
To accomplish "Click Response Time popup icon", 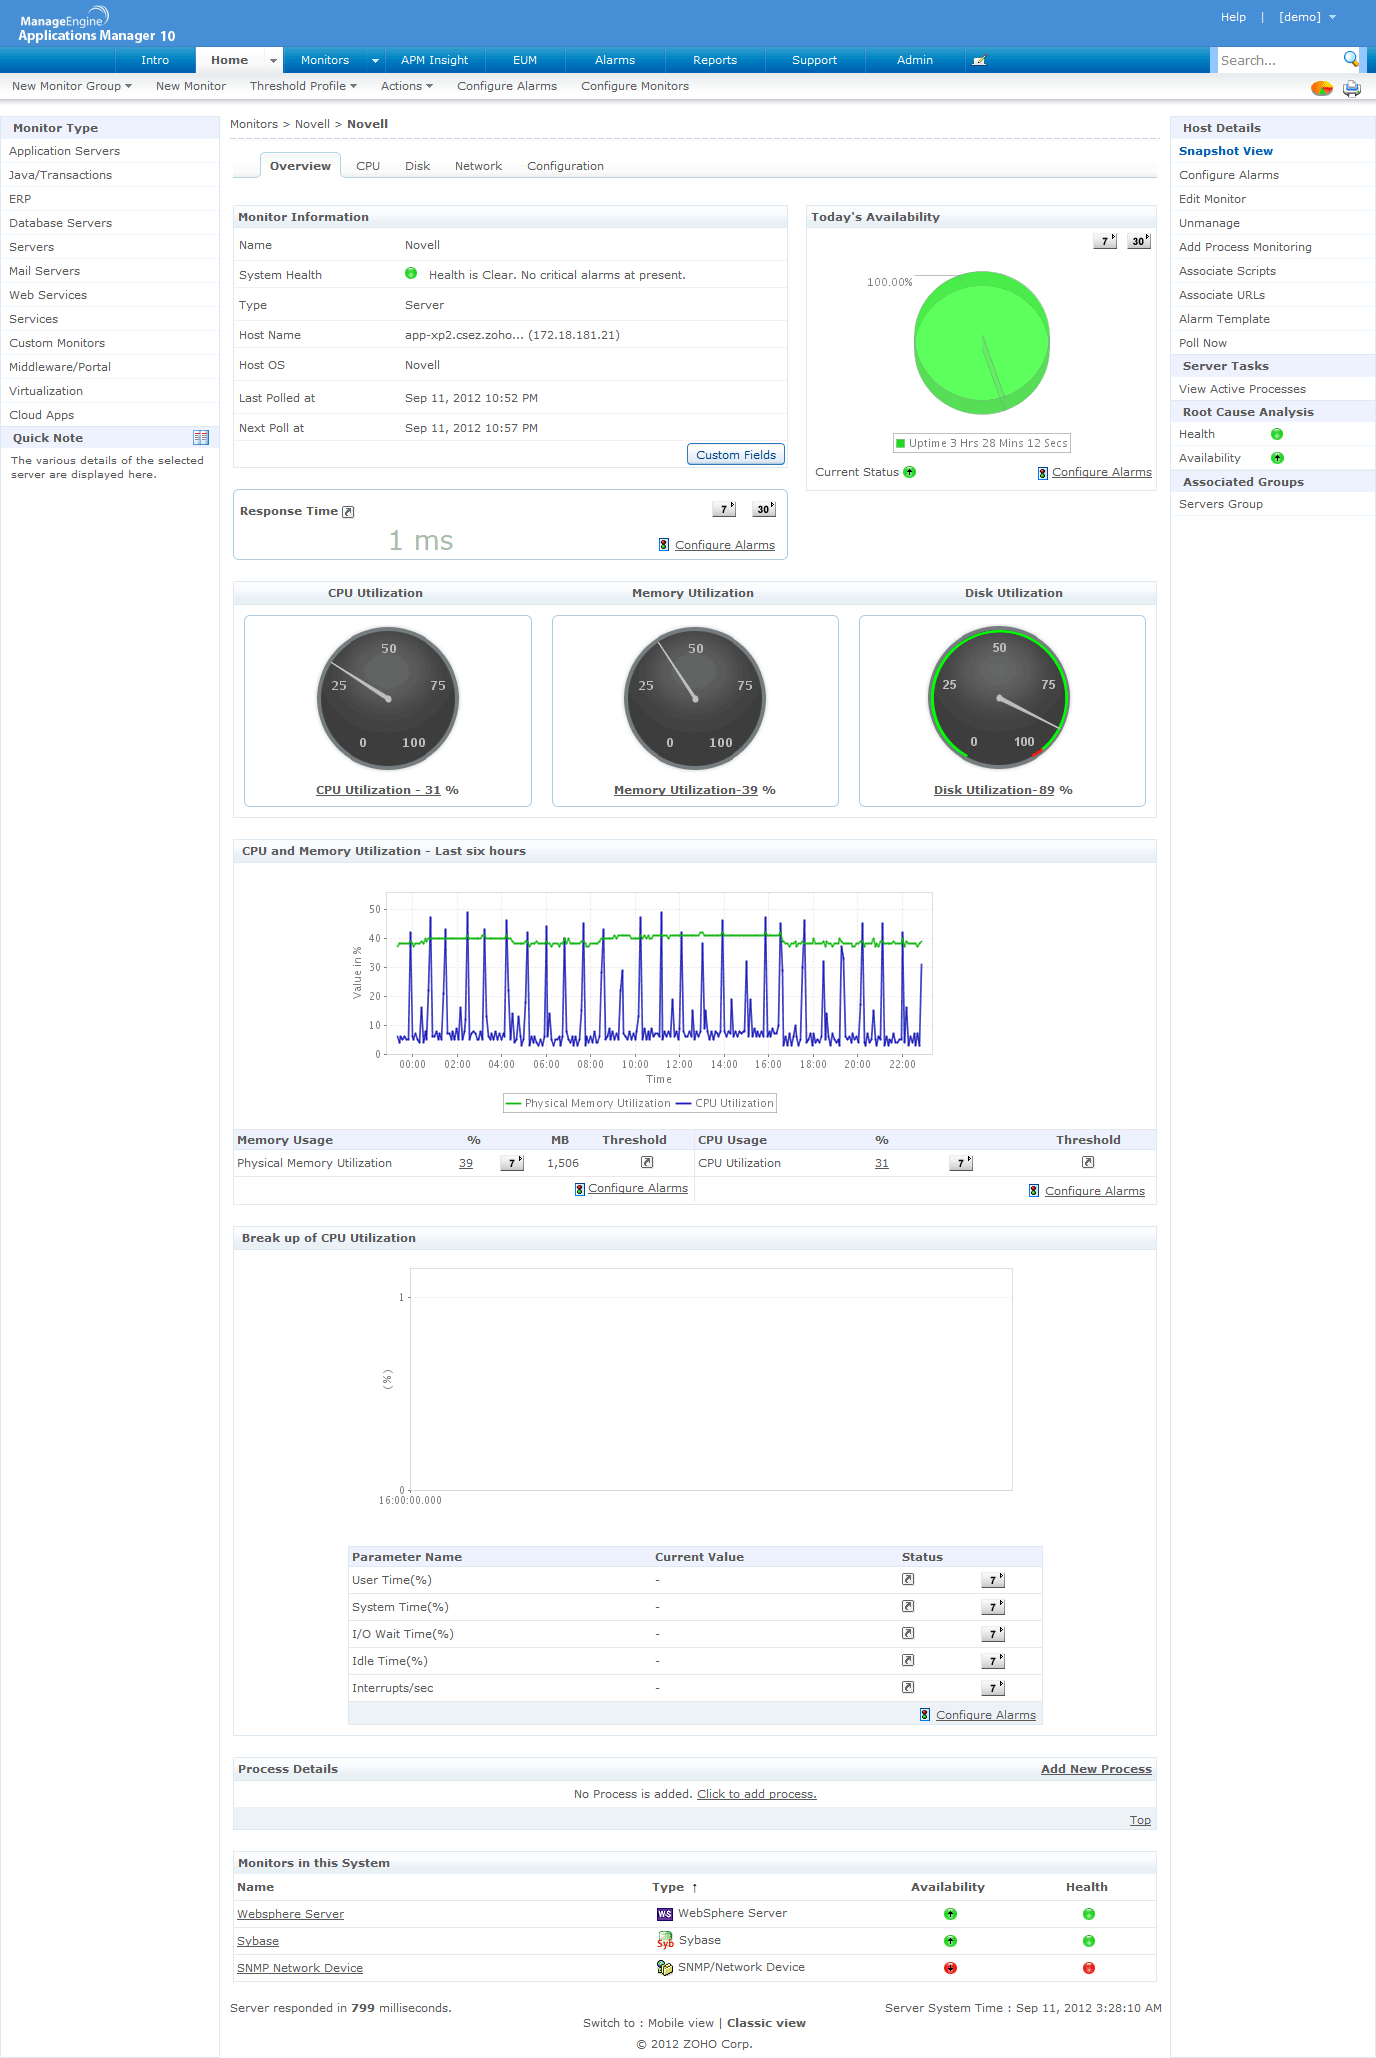I will click(x=348, y=512).
